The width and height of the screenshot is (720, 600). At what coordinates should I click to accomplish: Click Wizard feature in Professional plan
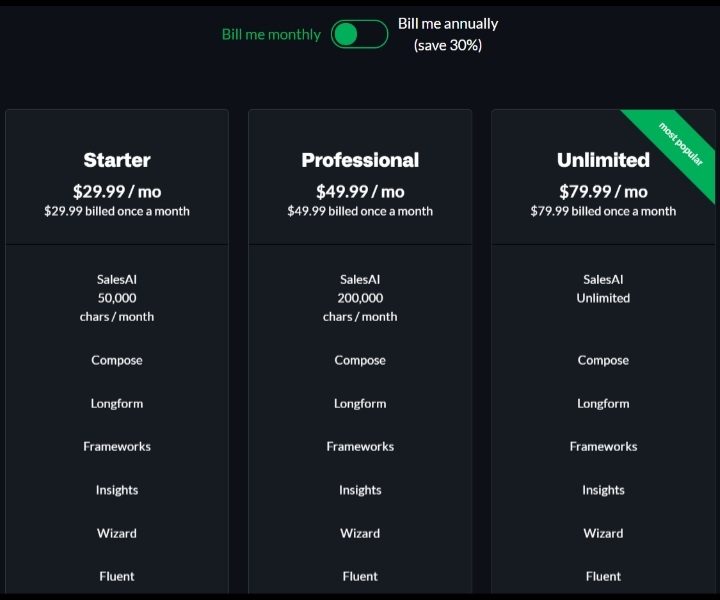click(360, 533)
